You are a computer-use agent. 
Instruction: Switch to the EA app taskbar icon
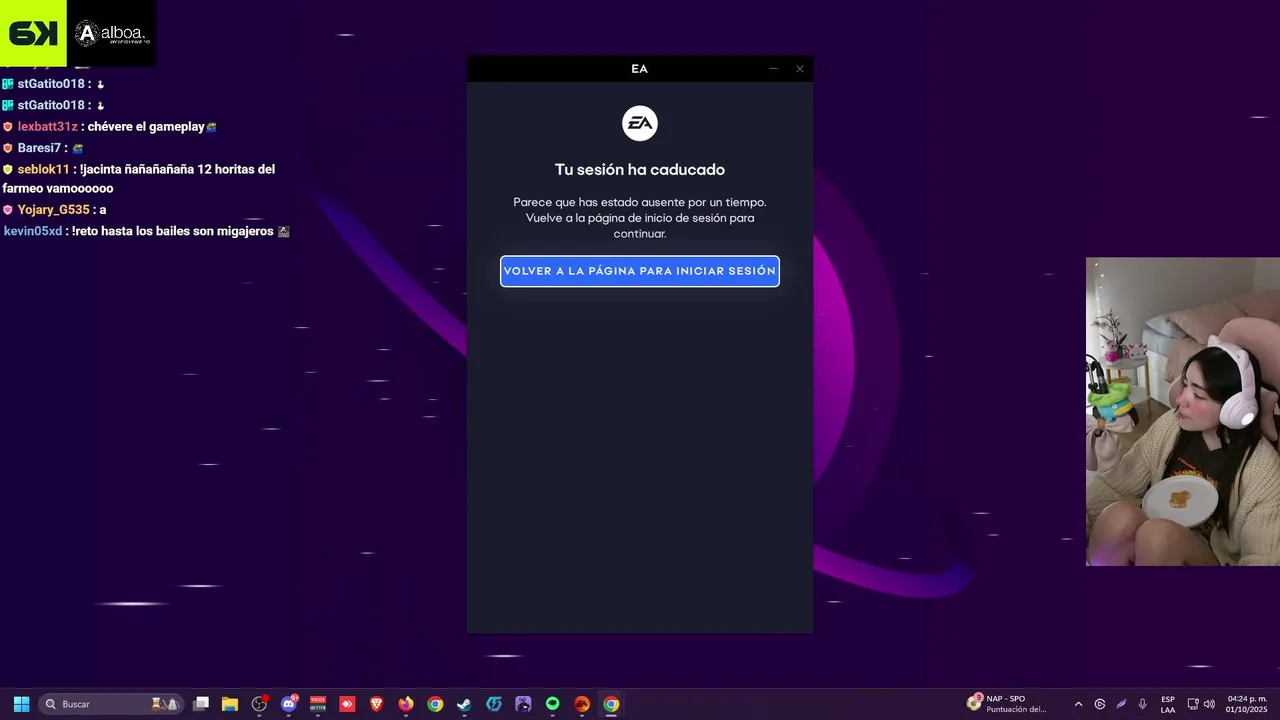pos(582,704)
